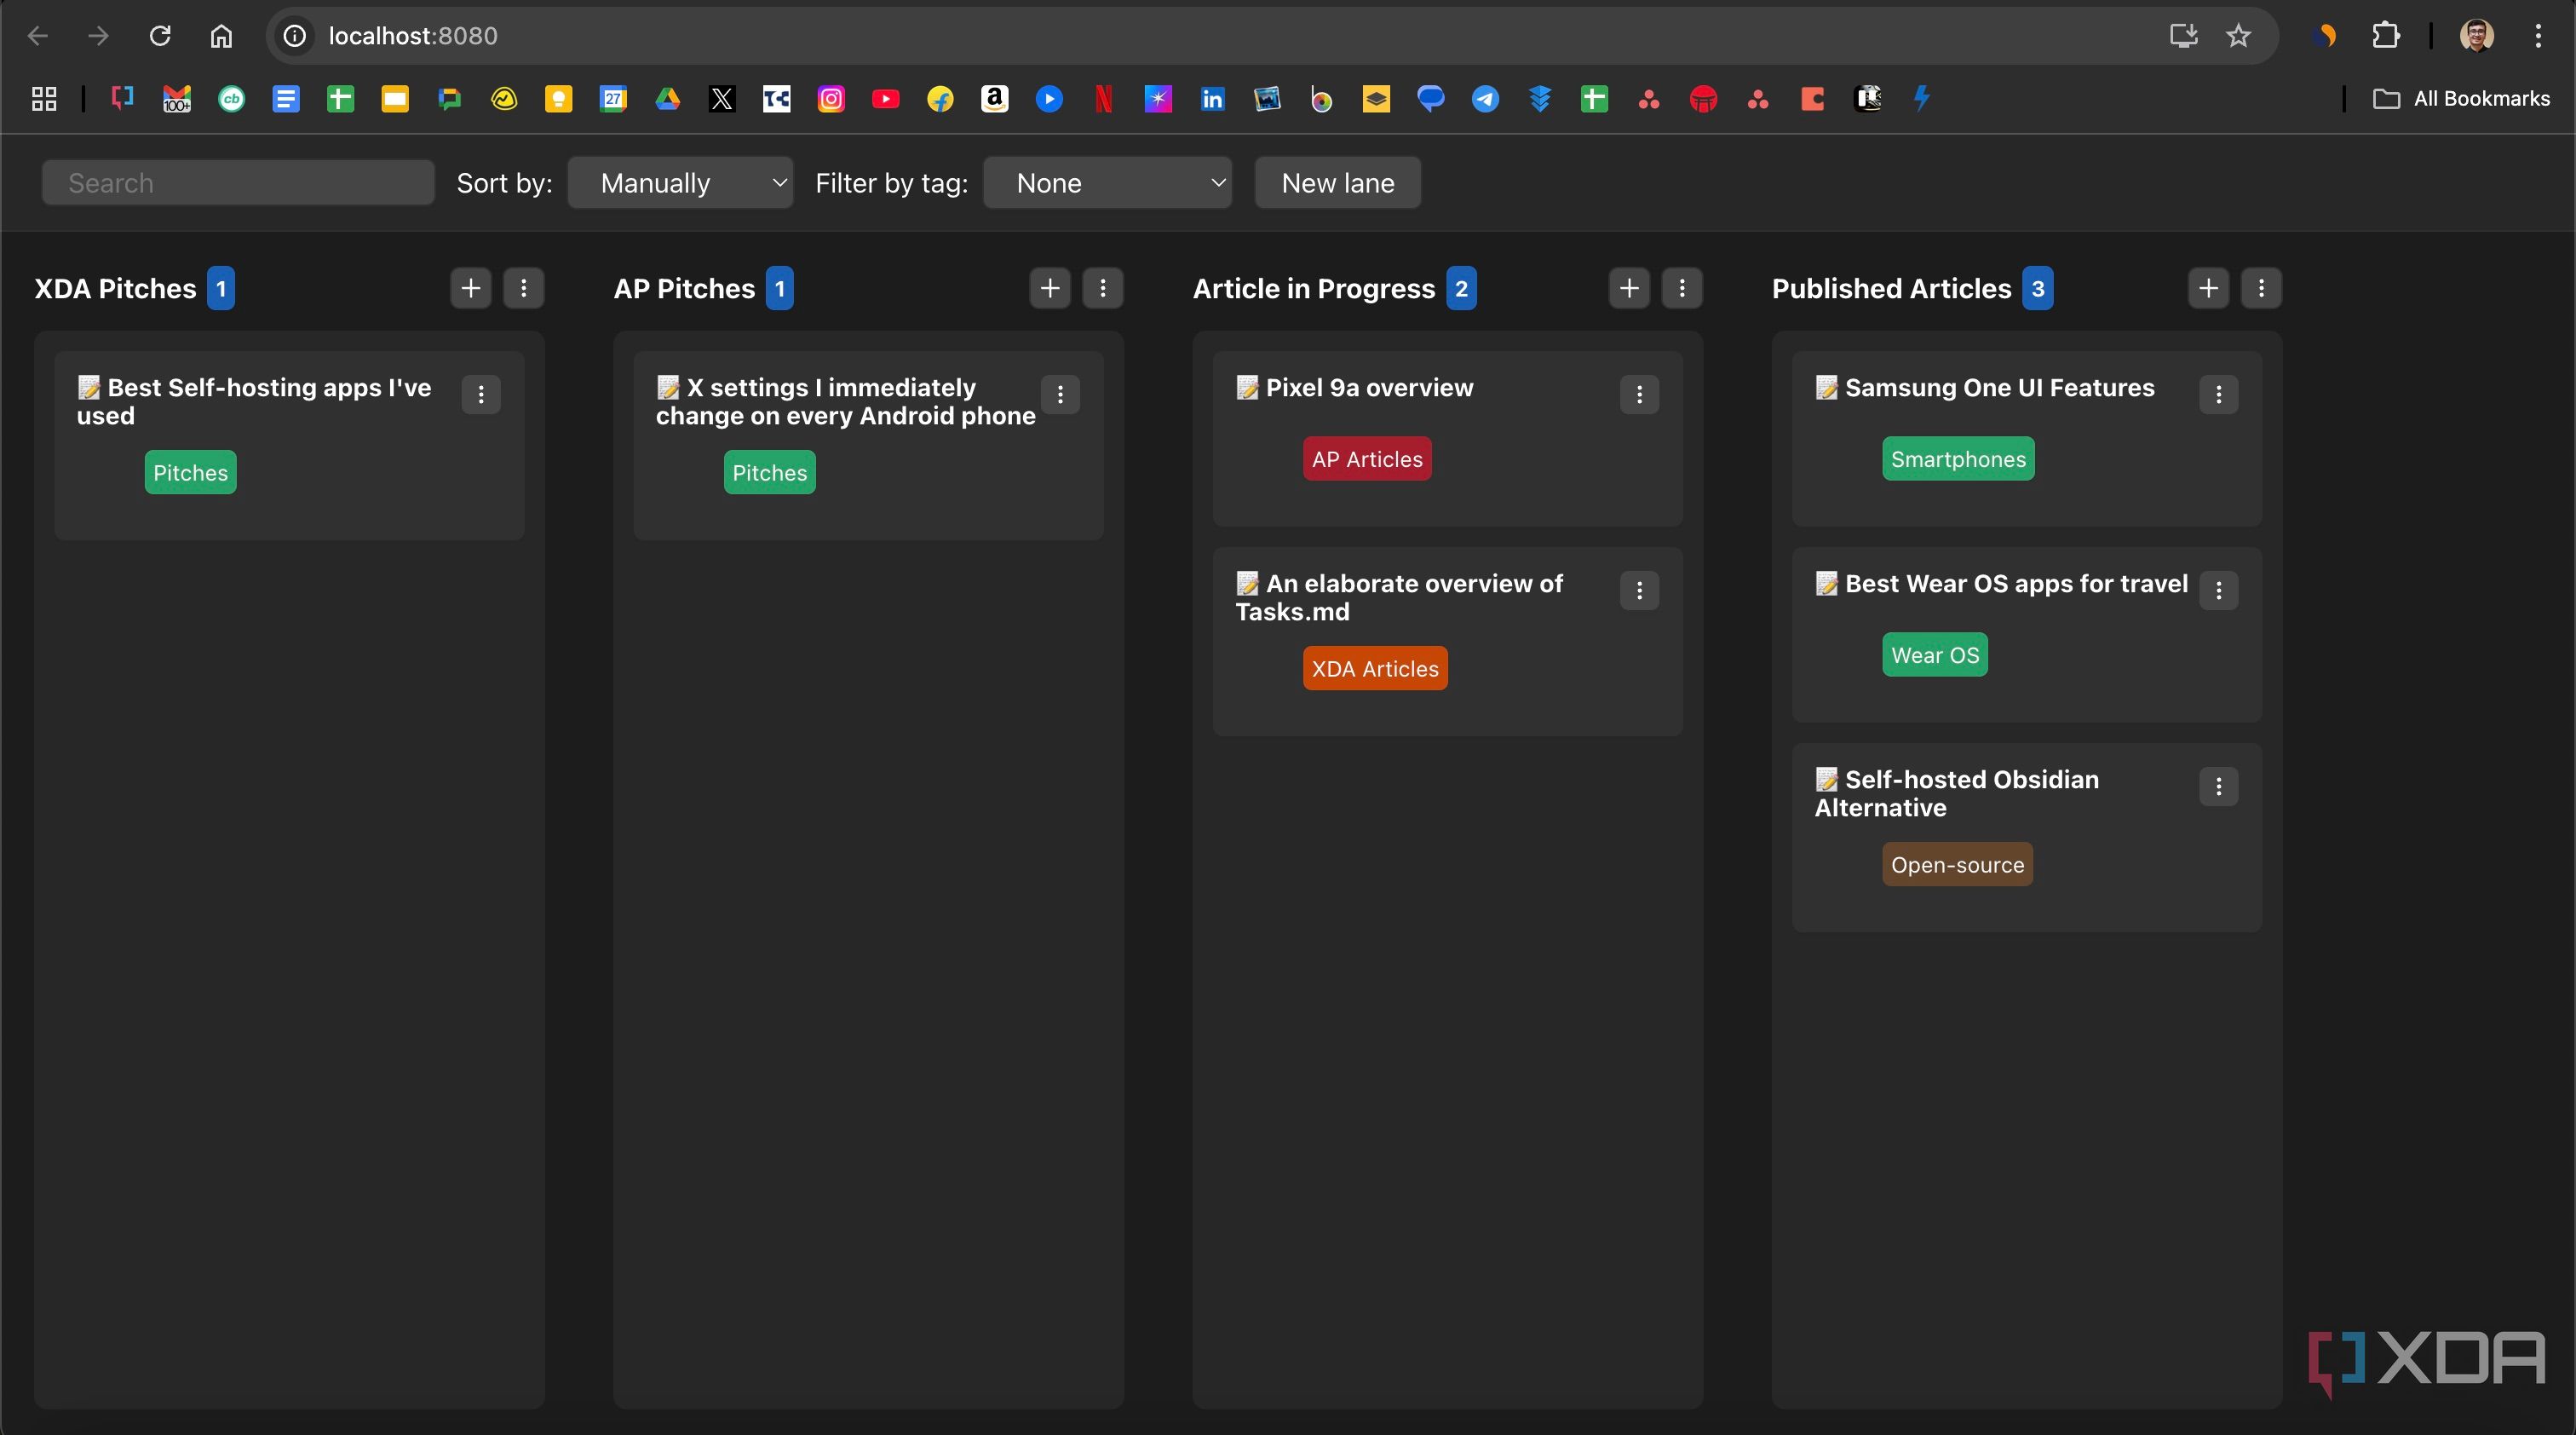Click the XDA Articles tag
Screen dimensions: 2576x1435
pos(1375,668)
